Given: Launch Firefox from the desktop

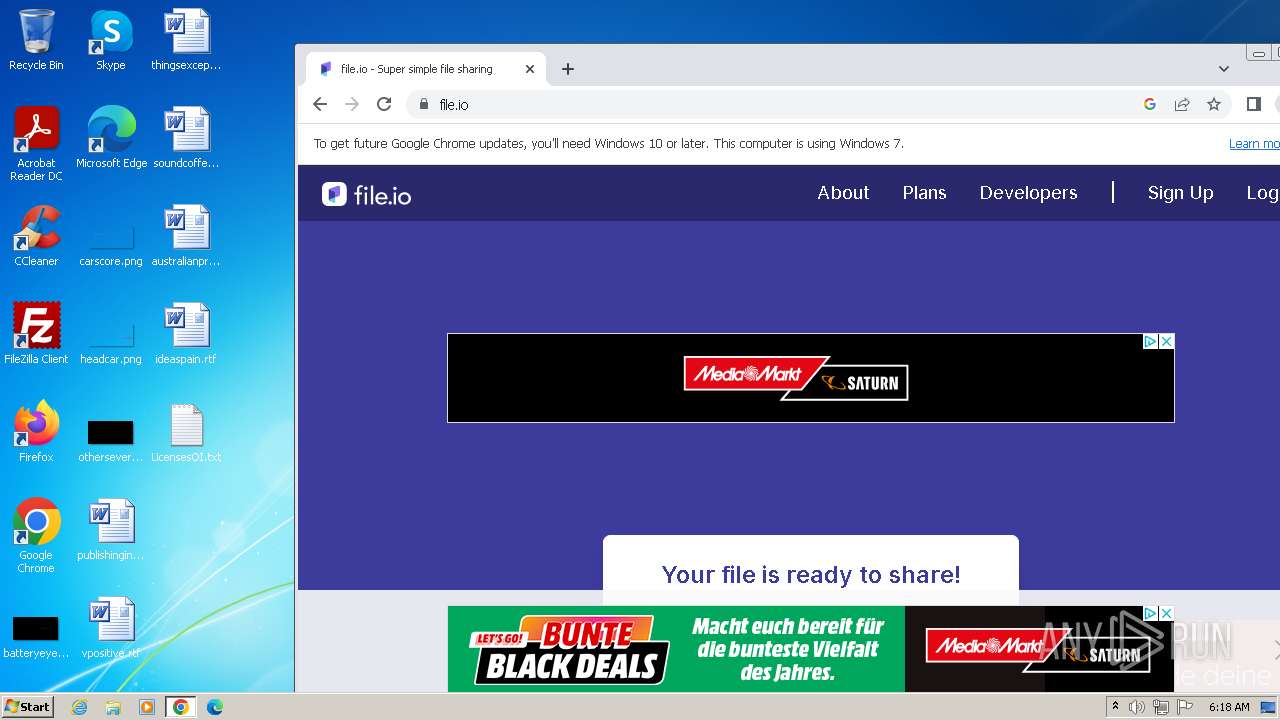Looking at the screenshot, I should point(36,432).
